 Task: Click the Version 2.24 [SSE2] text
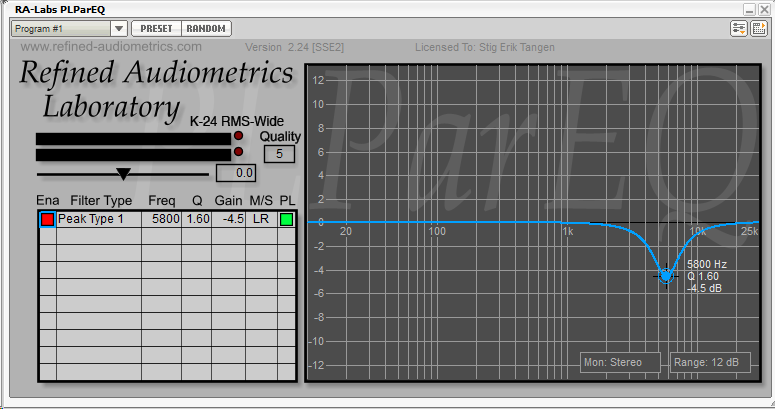[295, 47]
